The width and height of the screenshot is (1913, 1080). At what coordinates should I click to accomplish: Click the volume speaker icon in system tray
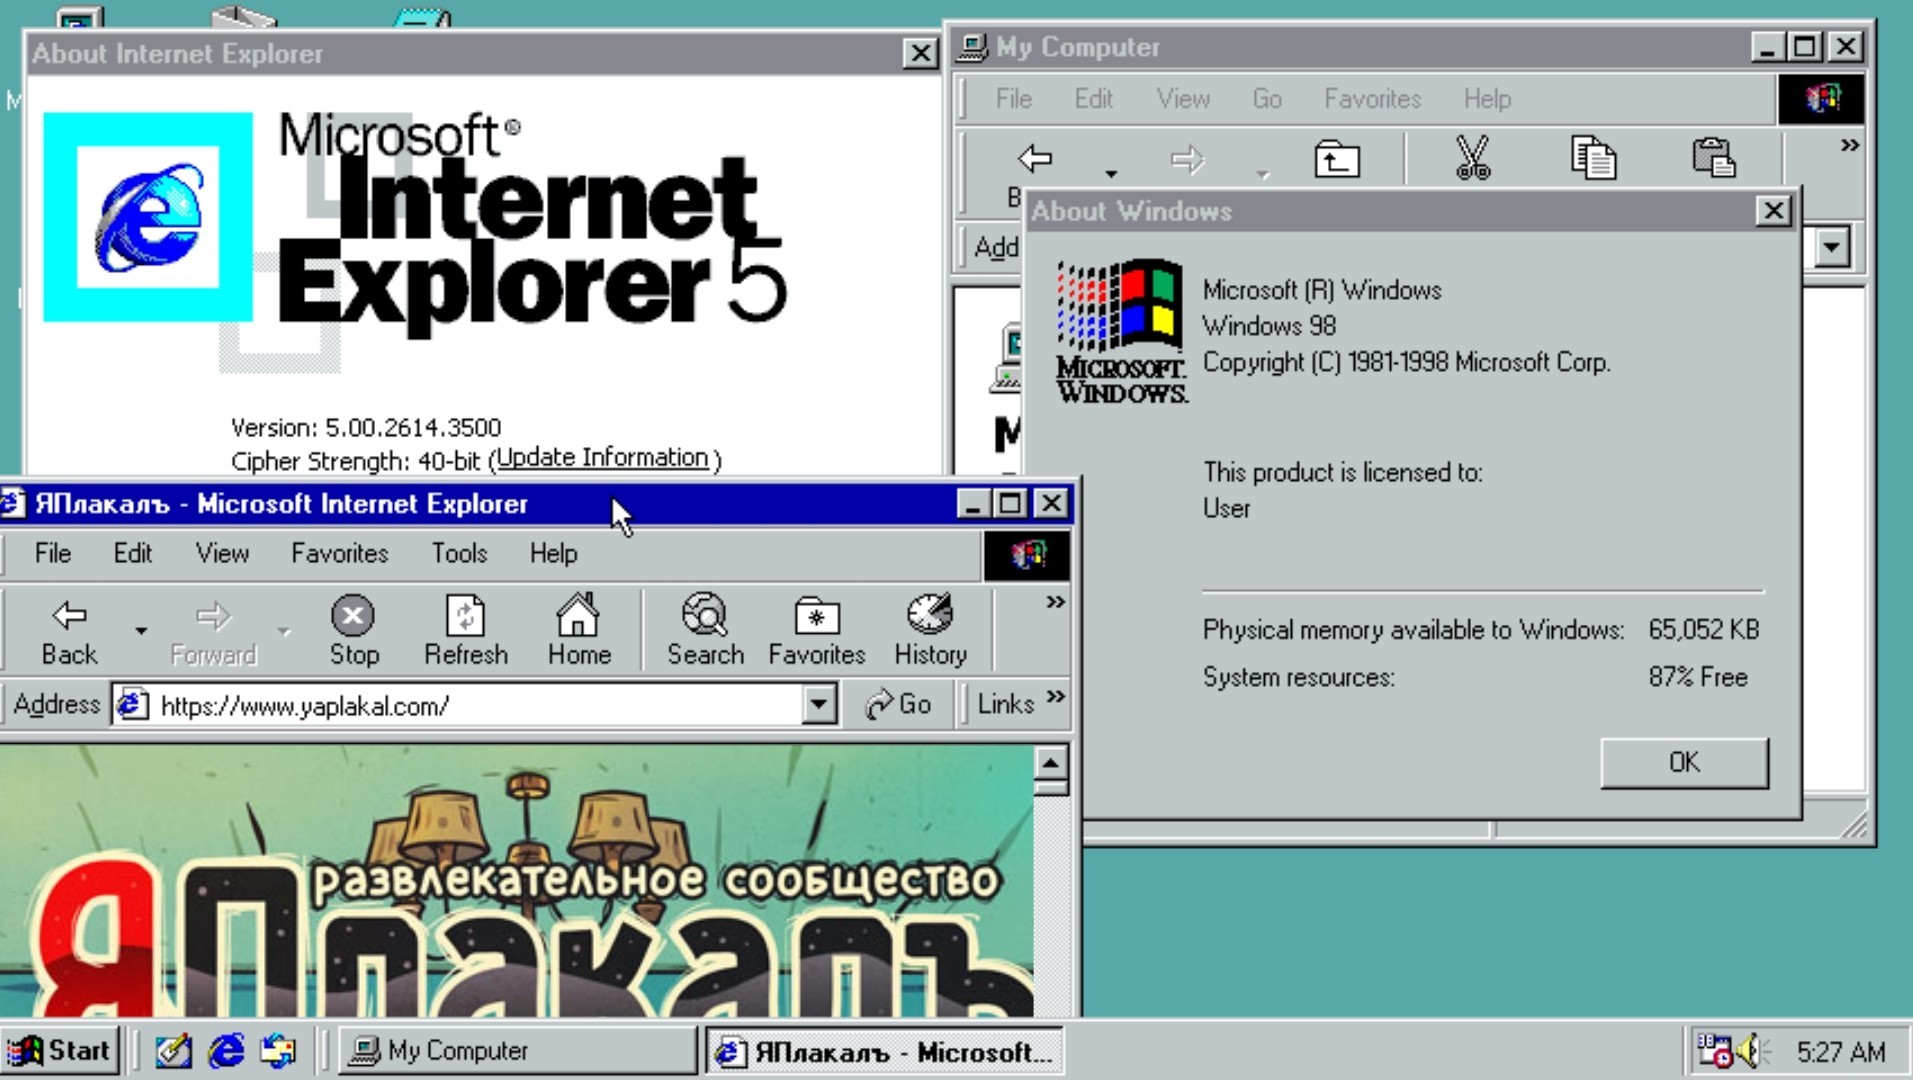coord(1749,1051)
